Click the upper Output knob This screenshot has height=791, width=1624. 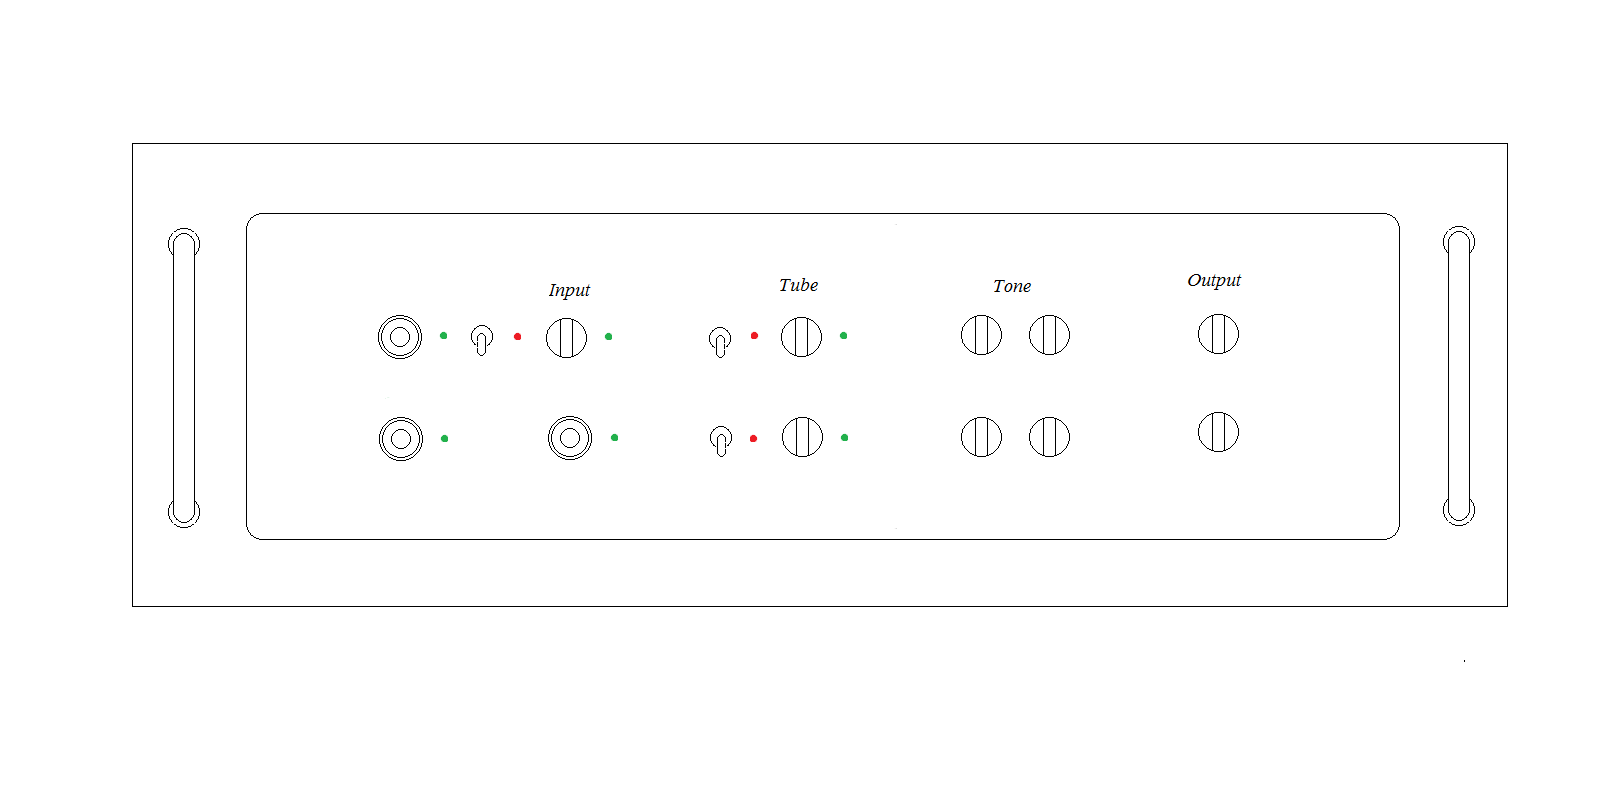[1218, 334]
